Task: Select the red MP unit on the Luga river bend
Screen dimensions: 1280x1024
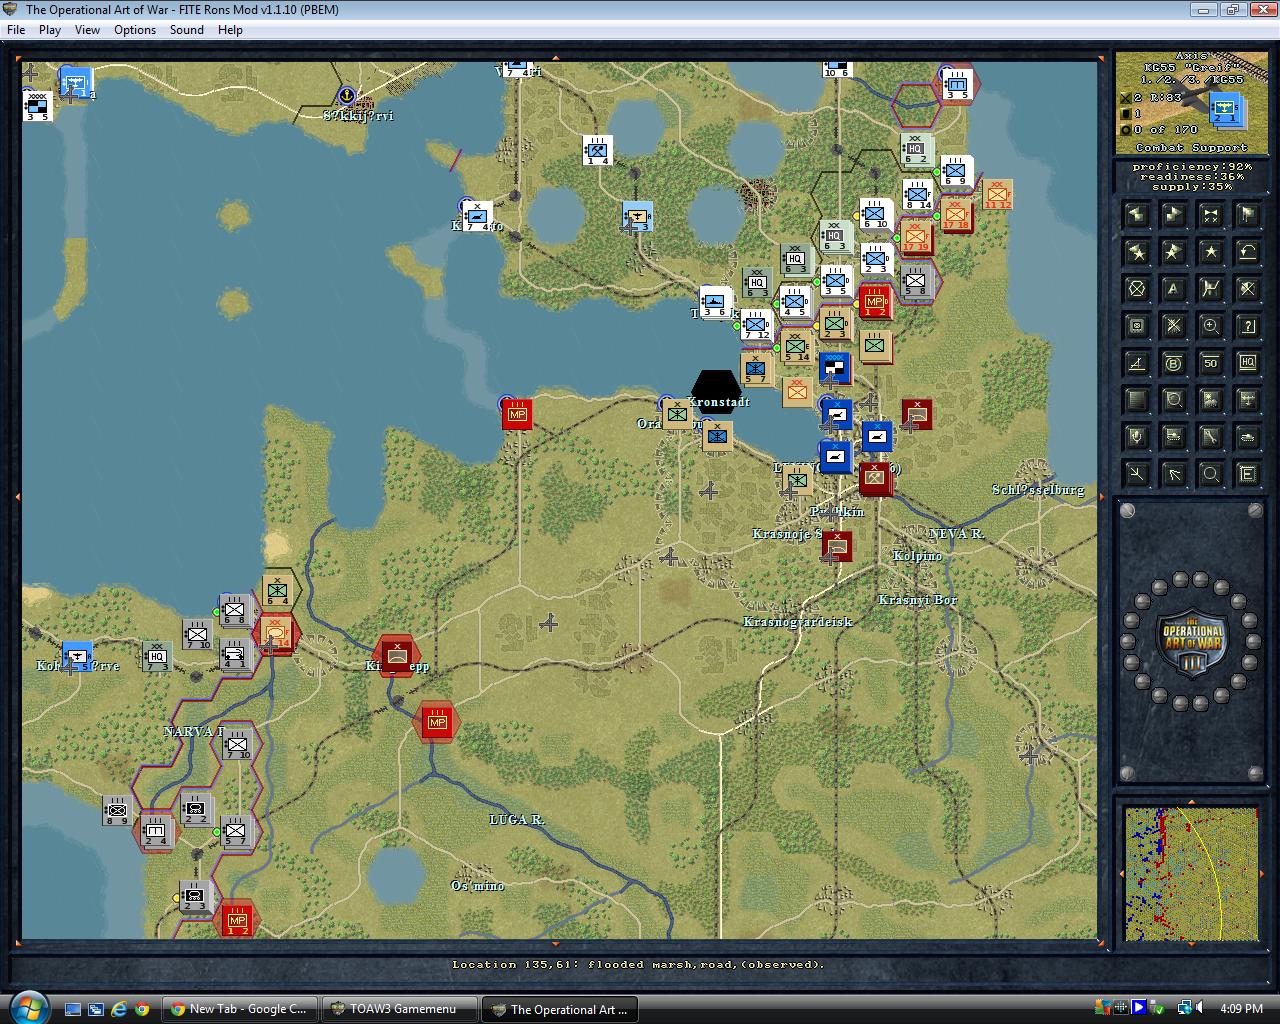Action: click(437, 722)
